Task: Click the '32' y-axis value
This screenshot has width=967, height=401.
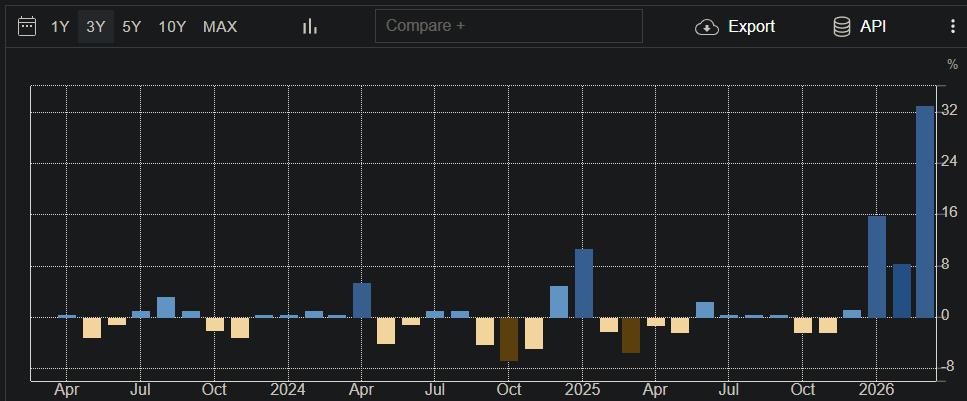Action: (950, 110)
